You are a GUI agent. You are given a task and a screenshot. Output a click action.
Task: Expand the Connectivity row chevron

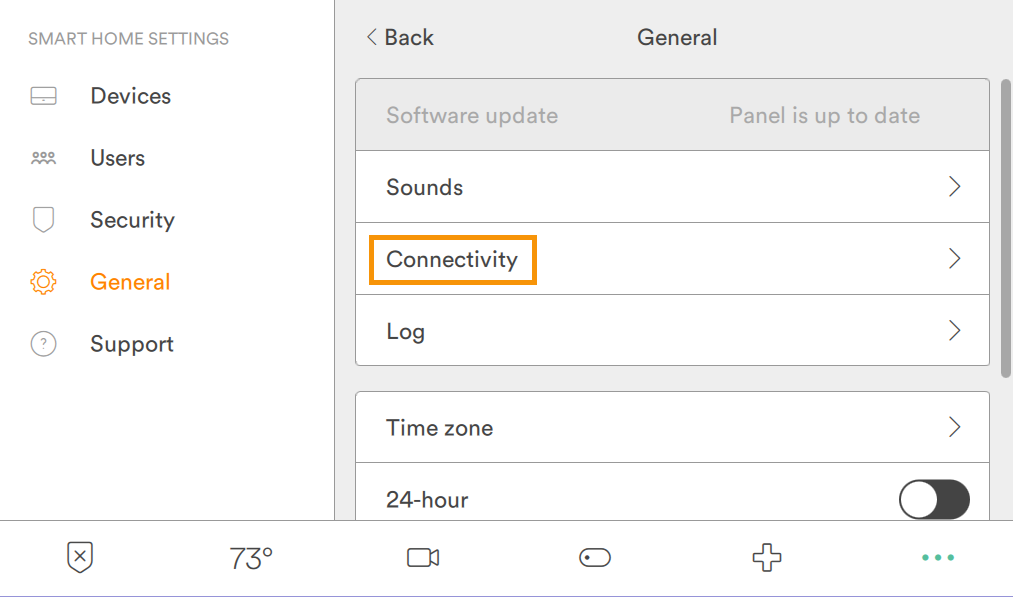[x=954, y=259]
